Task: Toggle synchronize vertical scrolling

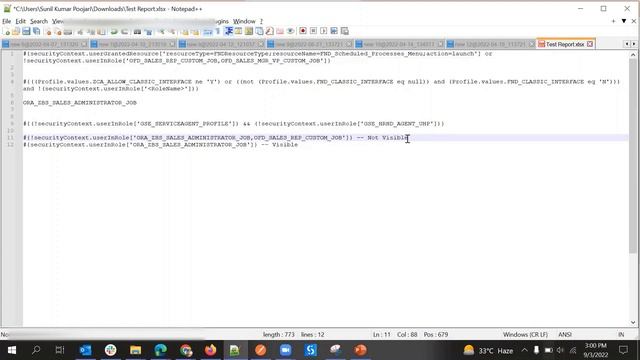Action: click(x=185, y=31)
